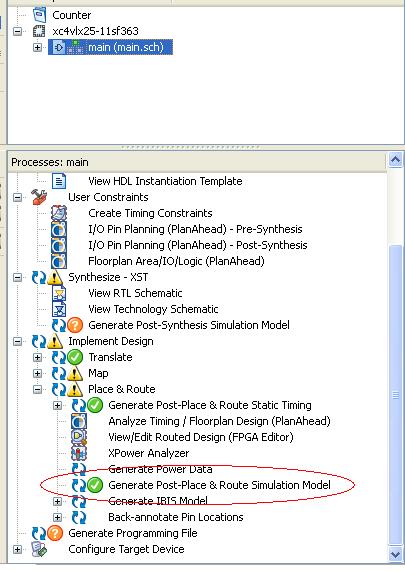Click the View HDL Instantiation Template document icon

[59, 181]
